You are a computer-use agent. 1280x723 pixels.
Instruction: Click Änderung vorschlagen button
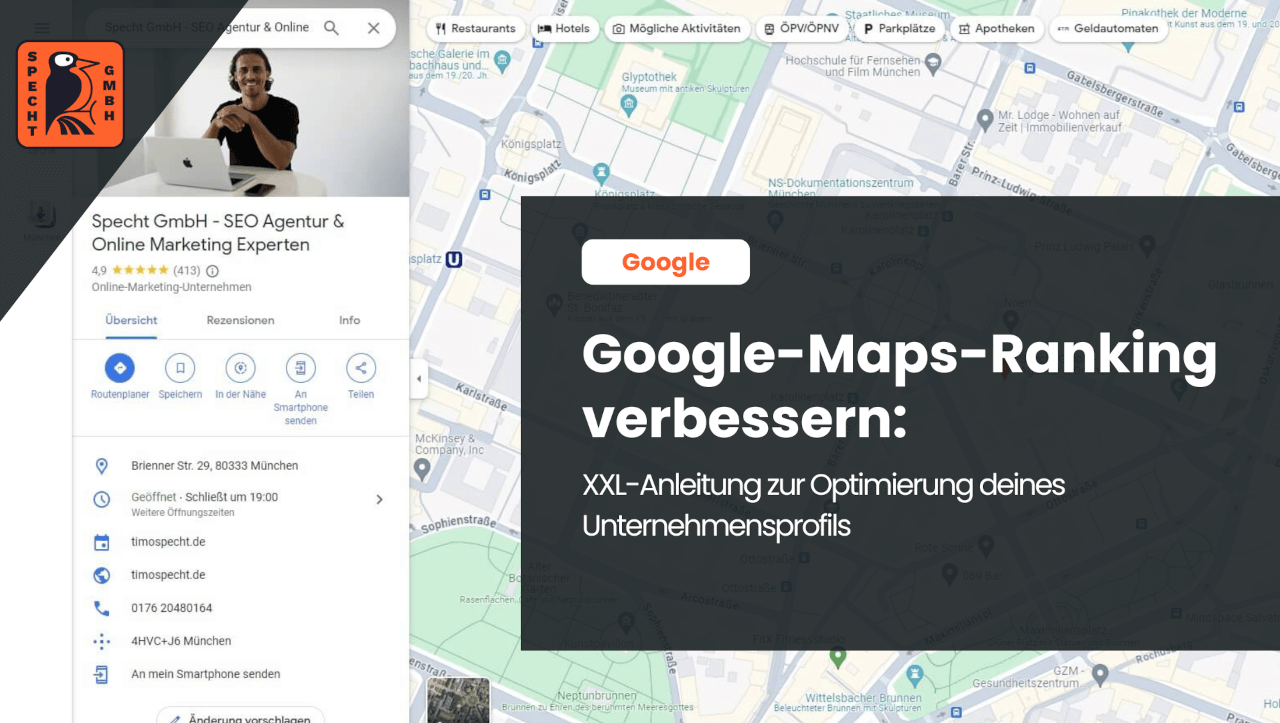pos(240,718)
